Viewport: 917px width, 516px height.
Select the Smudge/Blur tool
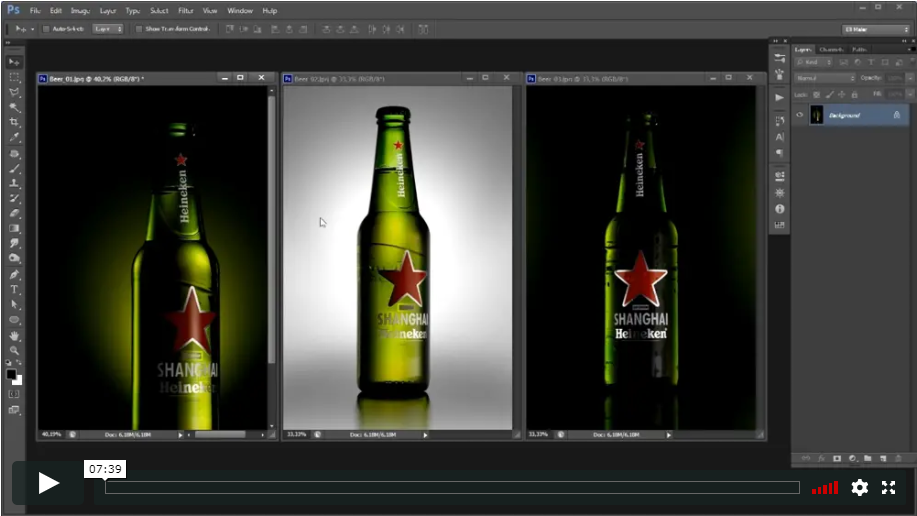[x=15, y=243]
